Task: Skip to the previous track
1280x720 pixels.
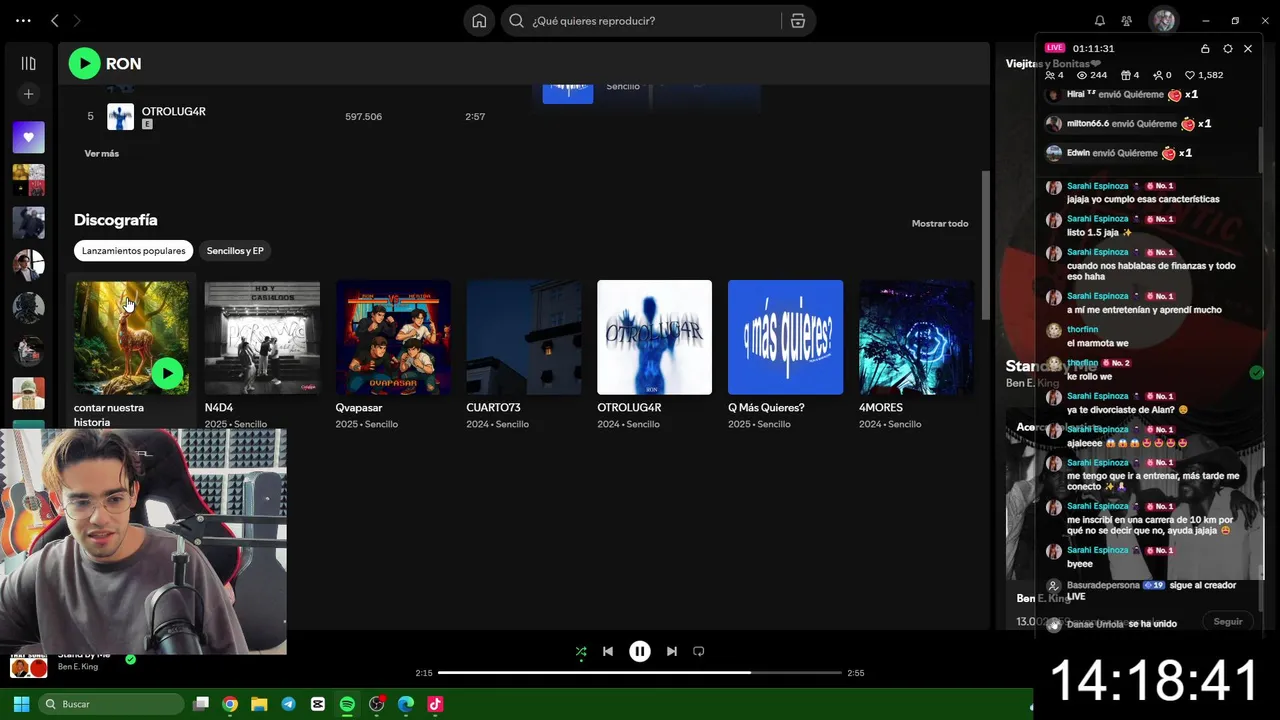Action: point(607,651)
